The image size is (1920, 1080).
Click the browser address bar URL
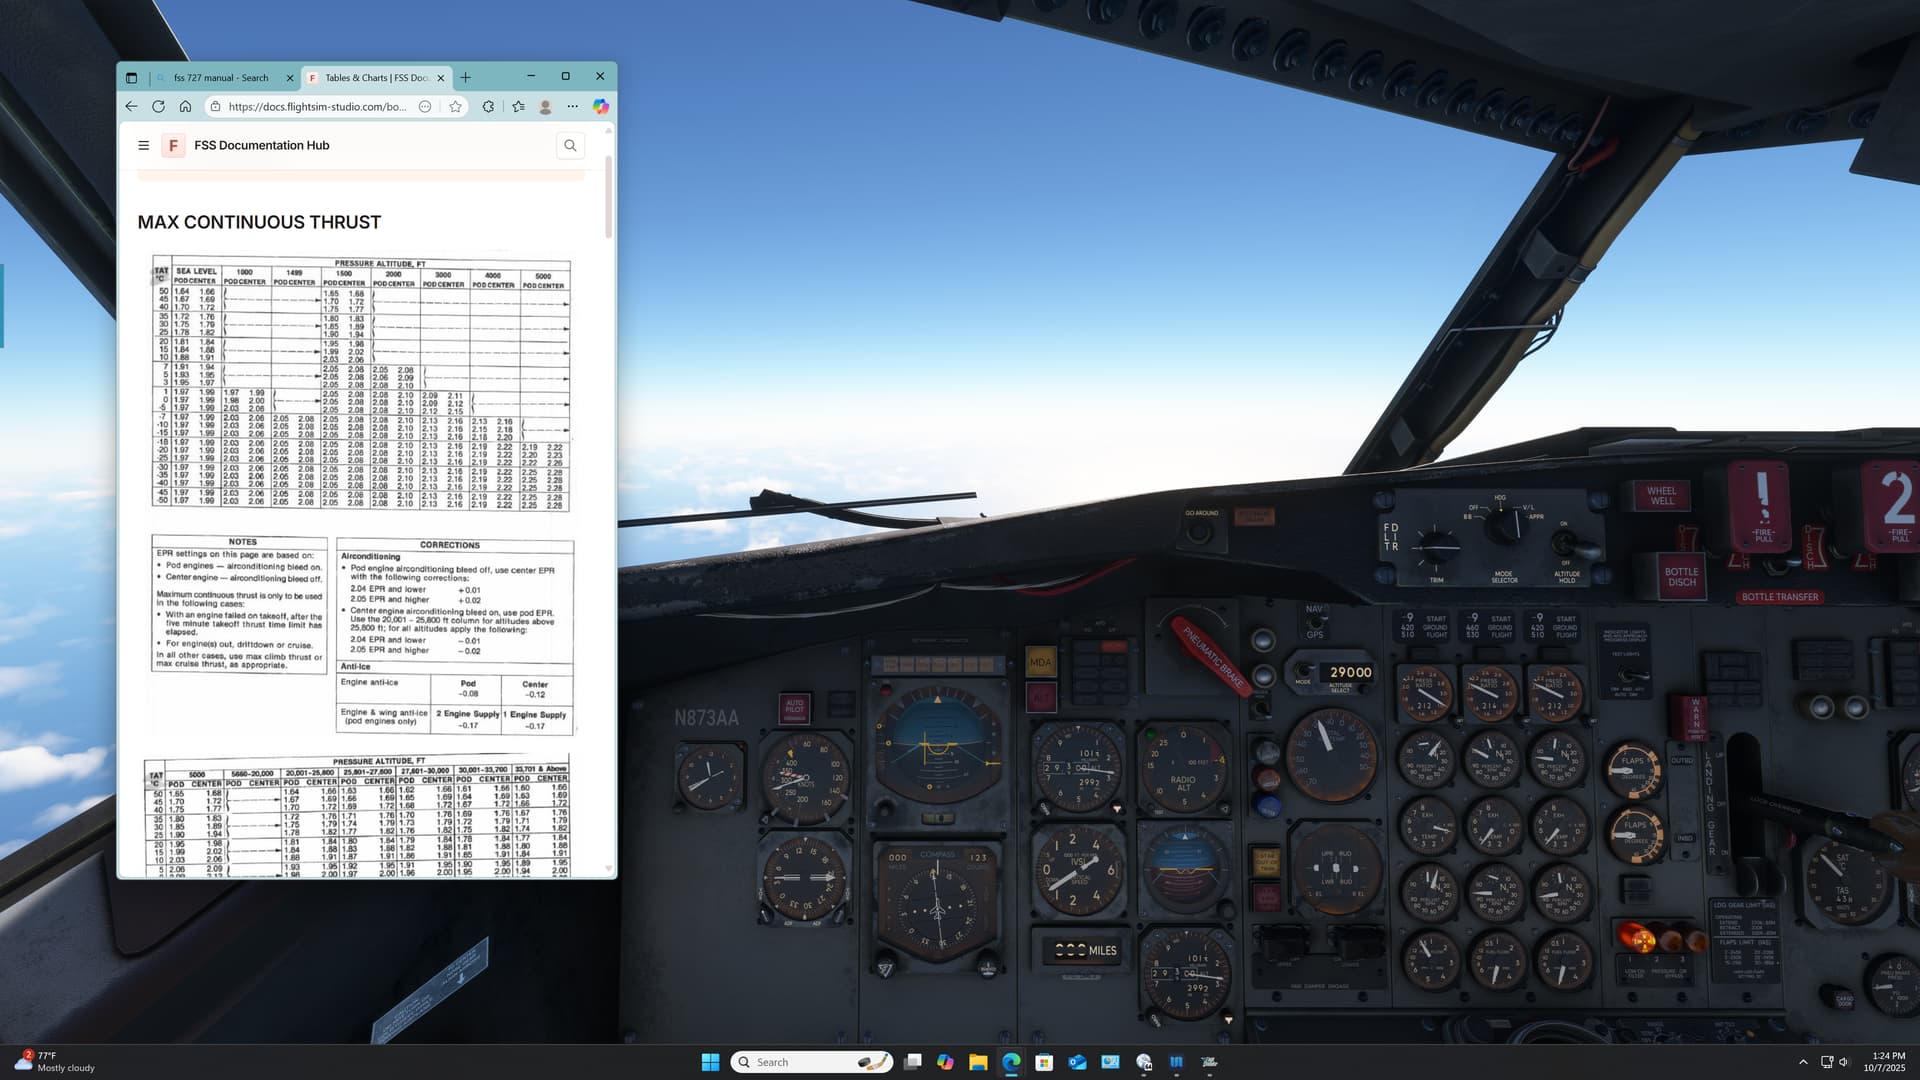tap(316, 106)
